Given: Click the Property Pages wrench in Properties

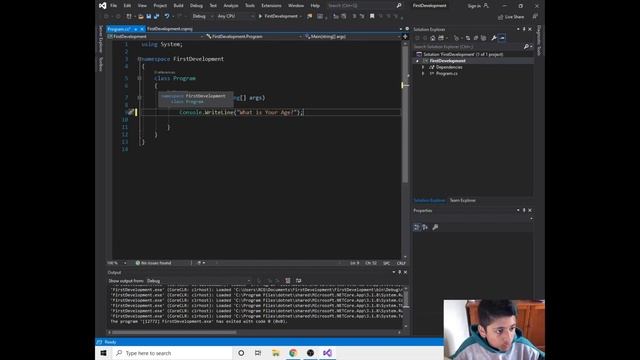Looking at the screenshot, I should (x=435, y=227).
